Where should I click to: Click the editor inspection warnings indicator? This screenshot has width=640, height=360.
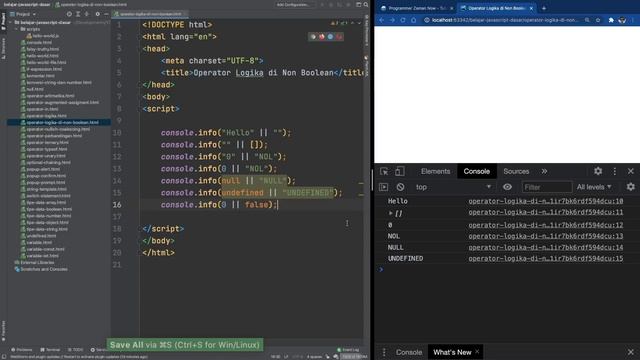coord(340,23)
